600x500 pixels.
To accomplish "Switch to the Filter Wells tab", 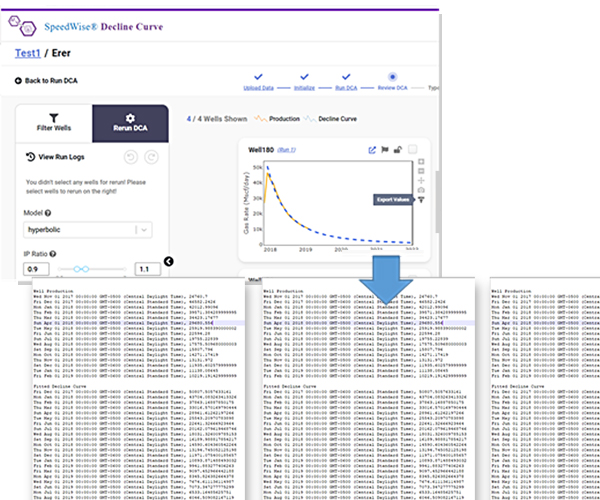I will [x=54, y=123].
